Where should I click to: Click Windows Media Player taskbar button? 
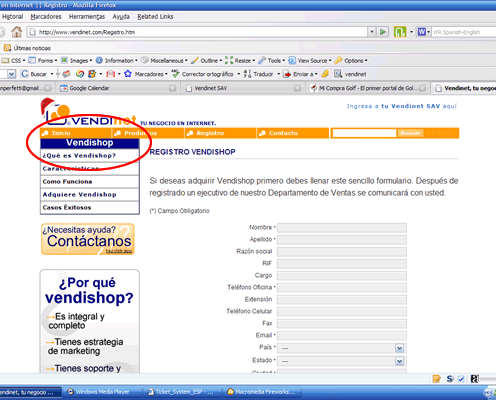[x=102, y=392]
